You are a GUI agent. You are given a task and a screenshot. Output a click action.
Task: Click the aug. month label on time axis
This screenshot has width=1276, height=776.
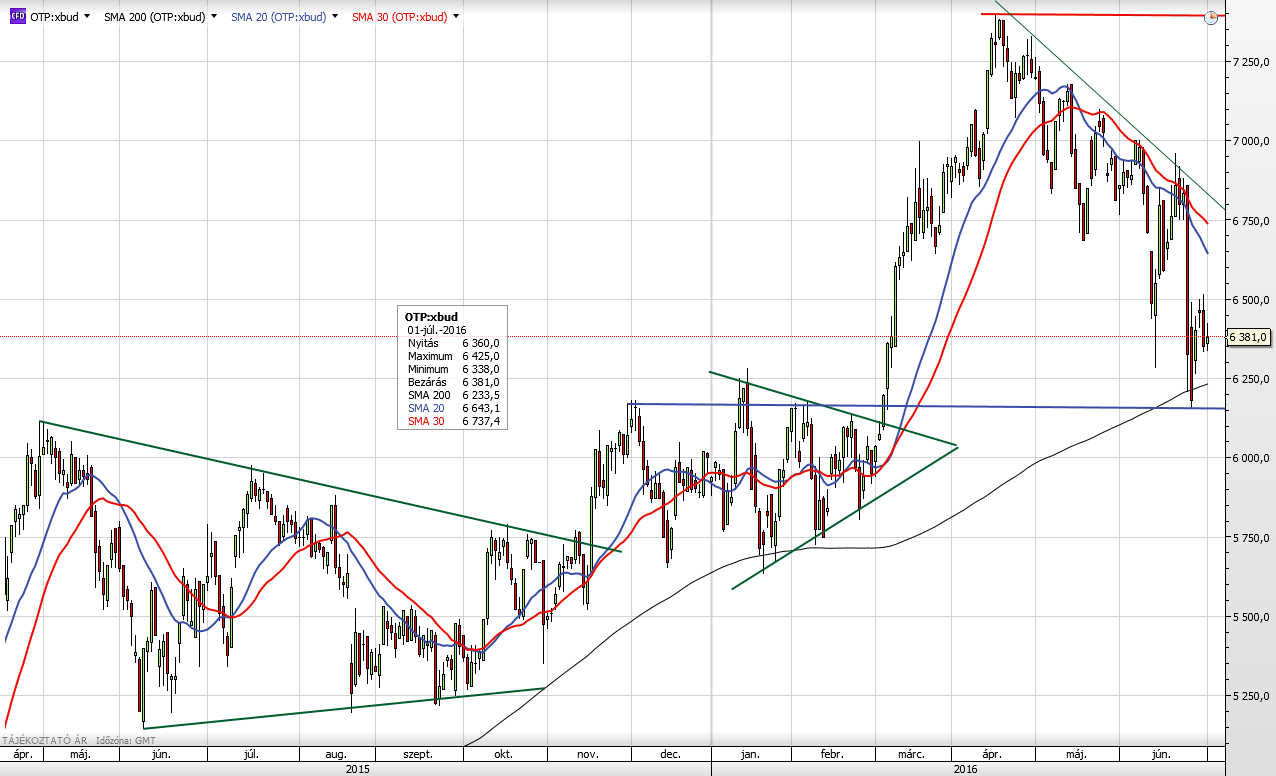[x=336, y=755]
